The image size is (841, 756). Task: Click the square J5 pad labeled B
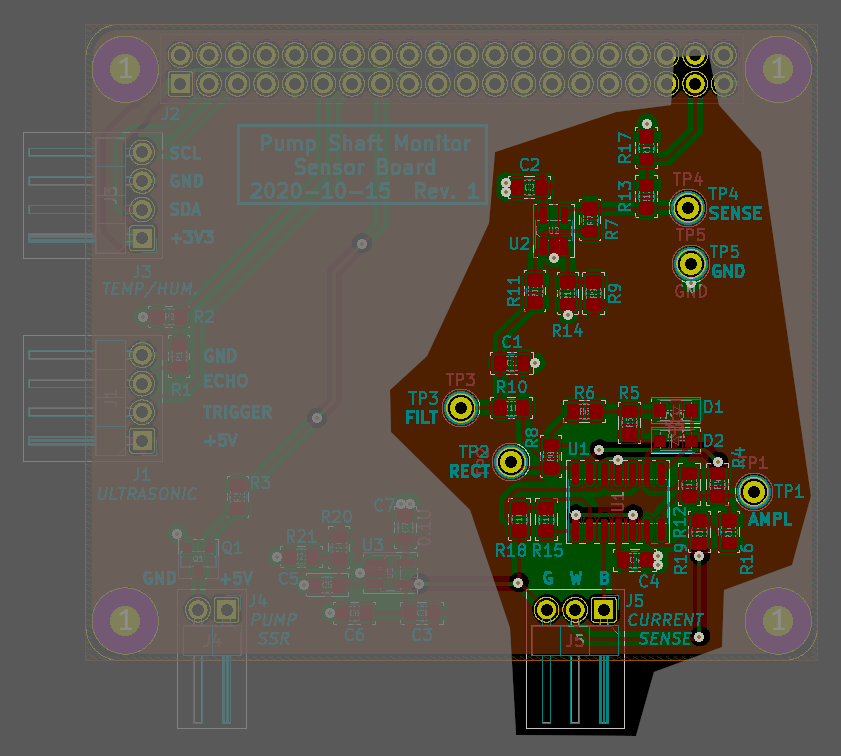(604, 610)
